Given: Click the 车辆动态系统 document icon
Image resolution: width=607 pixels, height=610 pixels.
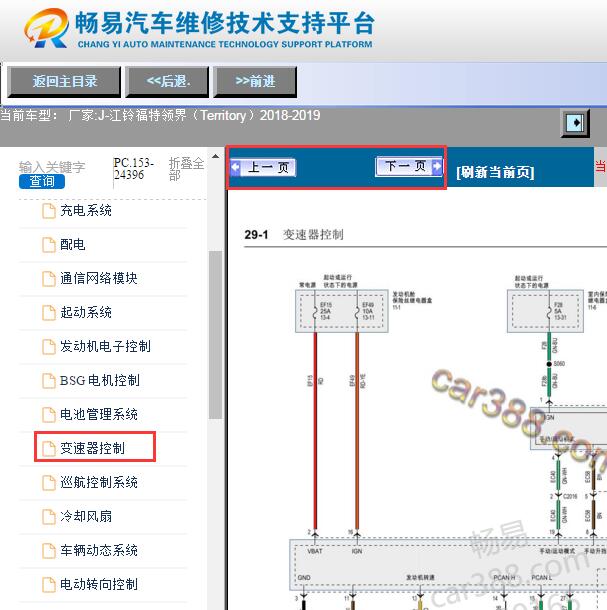Looking at the screenshot, I should [49, 550].
